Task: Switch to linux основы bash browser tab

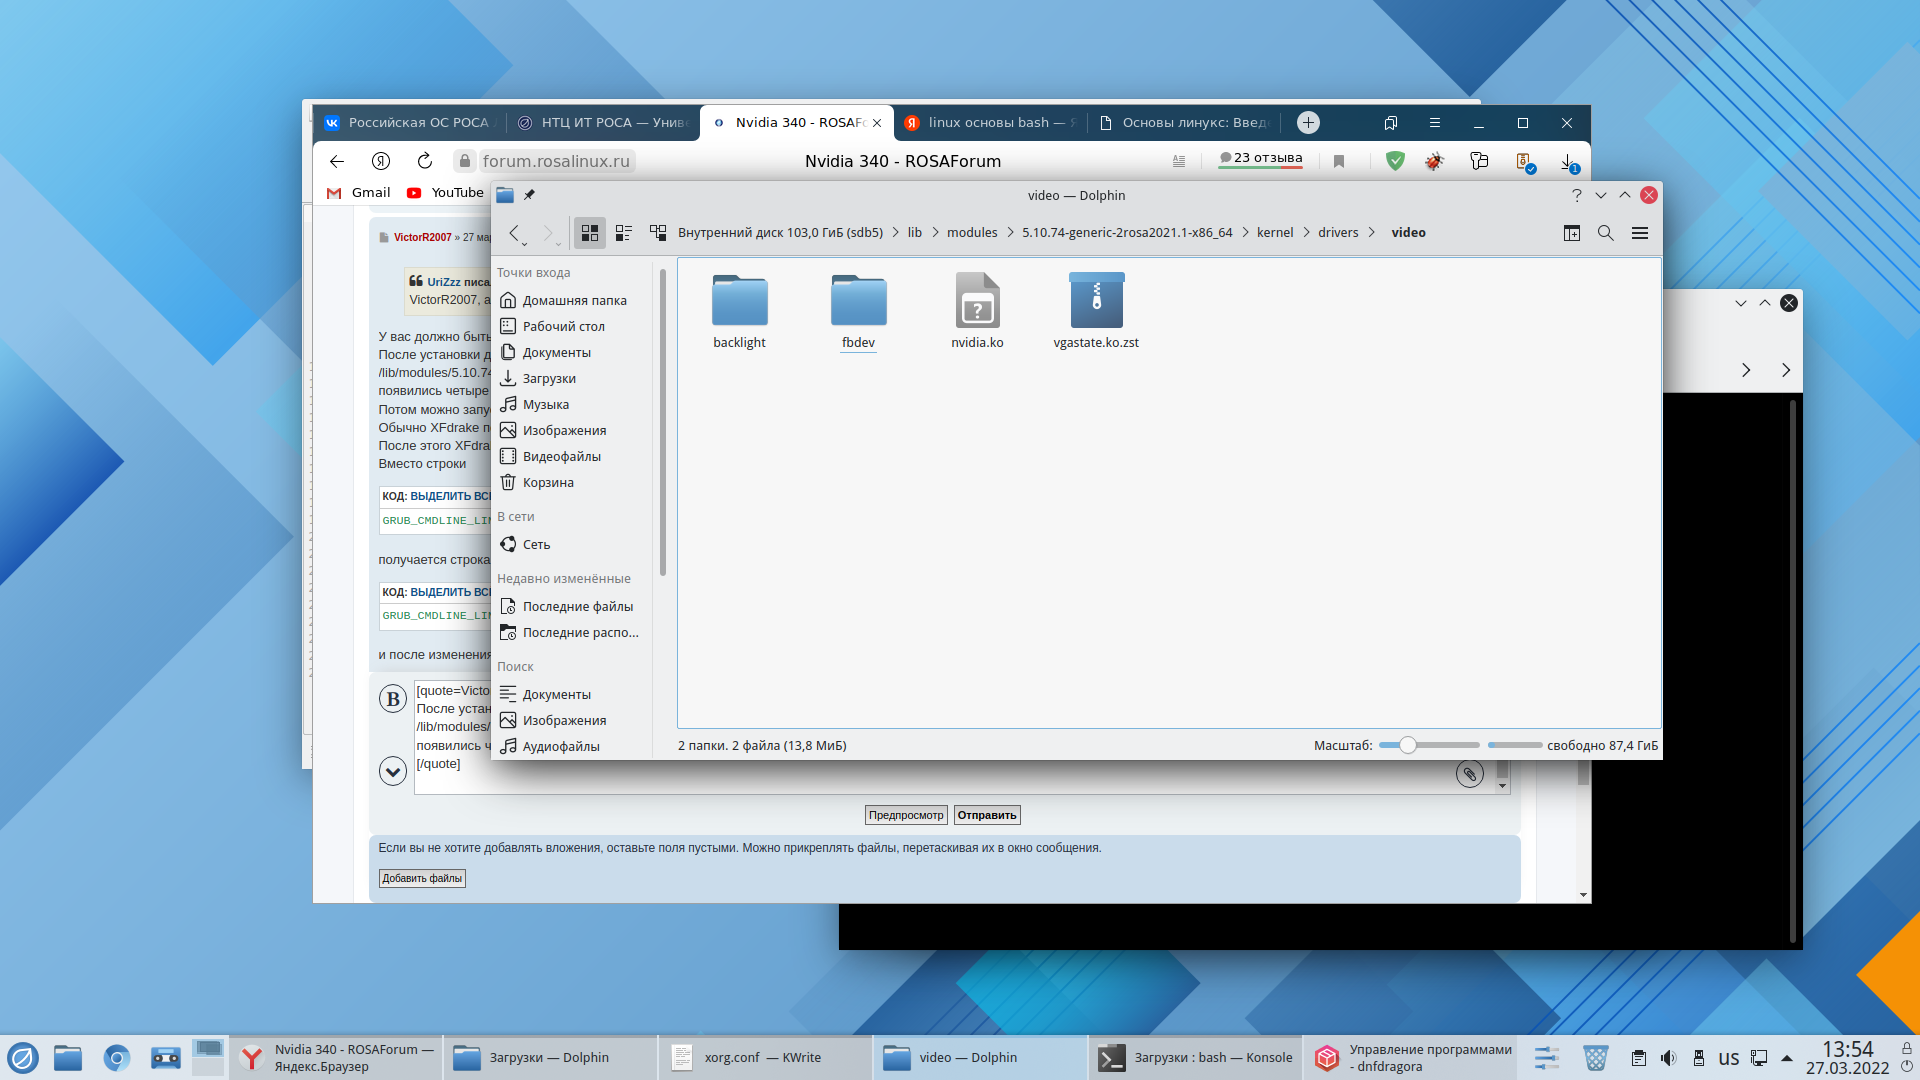Action: click(x=988, y=123)
